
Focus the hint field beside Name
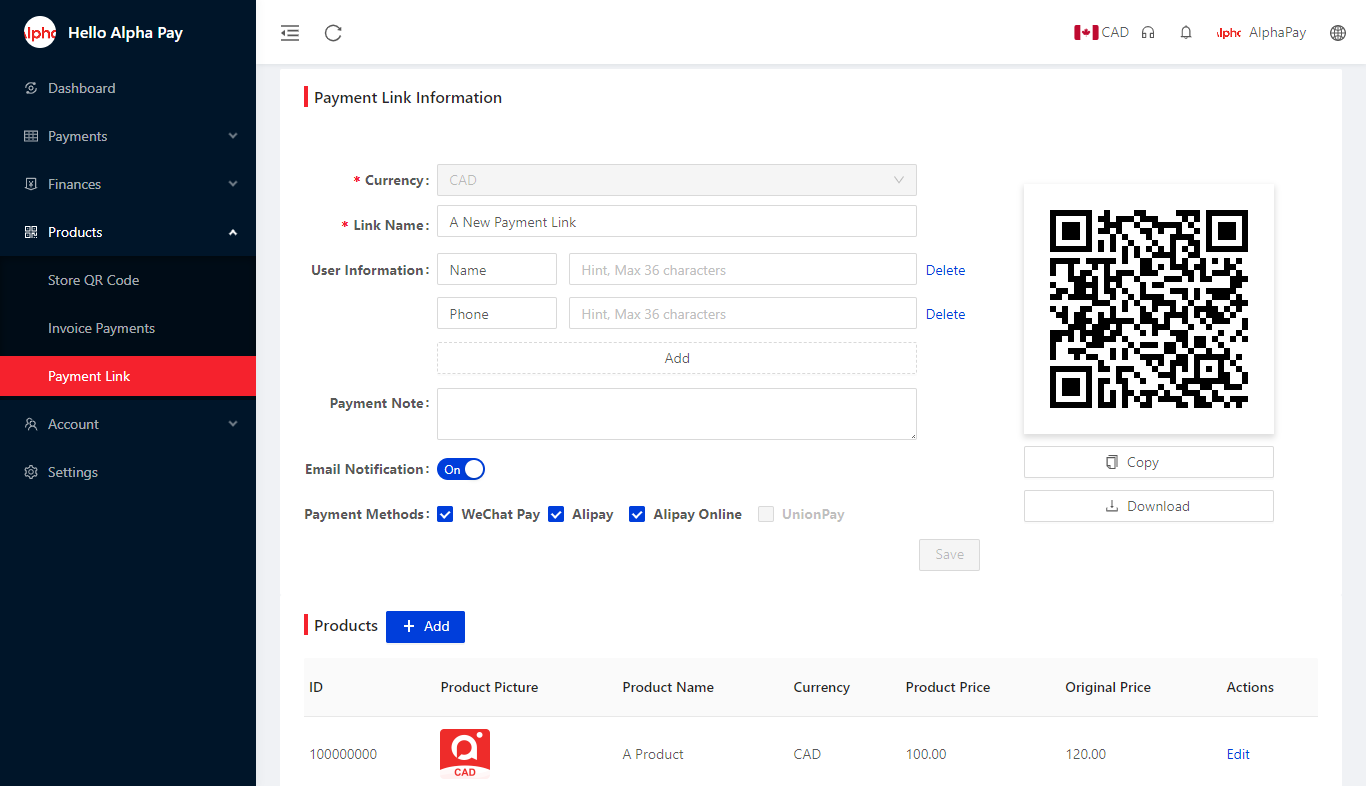743,270
